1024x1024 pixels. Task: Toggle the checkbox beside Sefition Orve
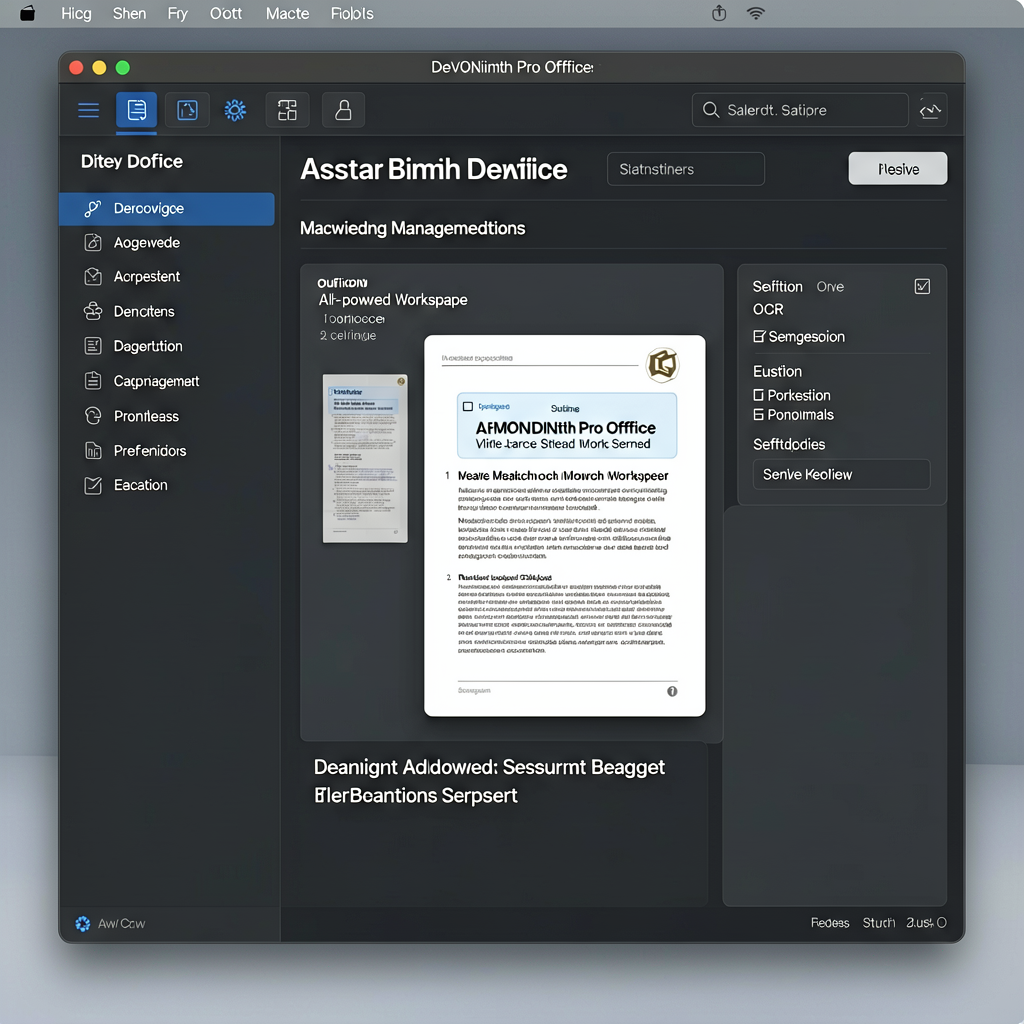point(922,286)
